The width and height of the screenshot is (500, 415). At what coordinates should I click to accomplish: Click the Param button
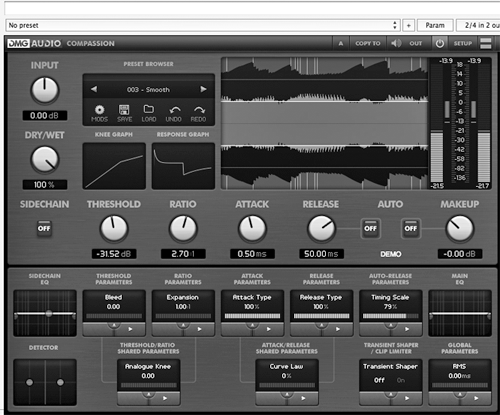tap(435, 25)
